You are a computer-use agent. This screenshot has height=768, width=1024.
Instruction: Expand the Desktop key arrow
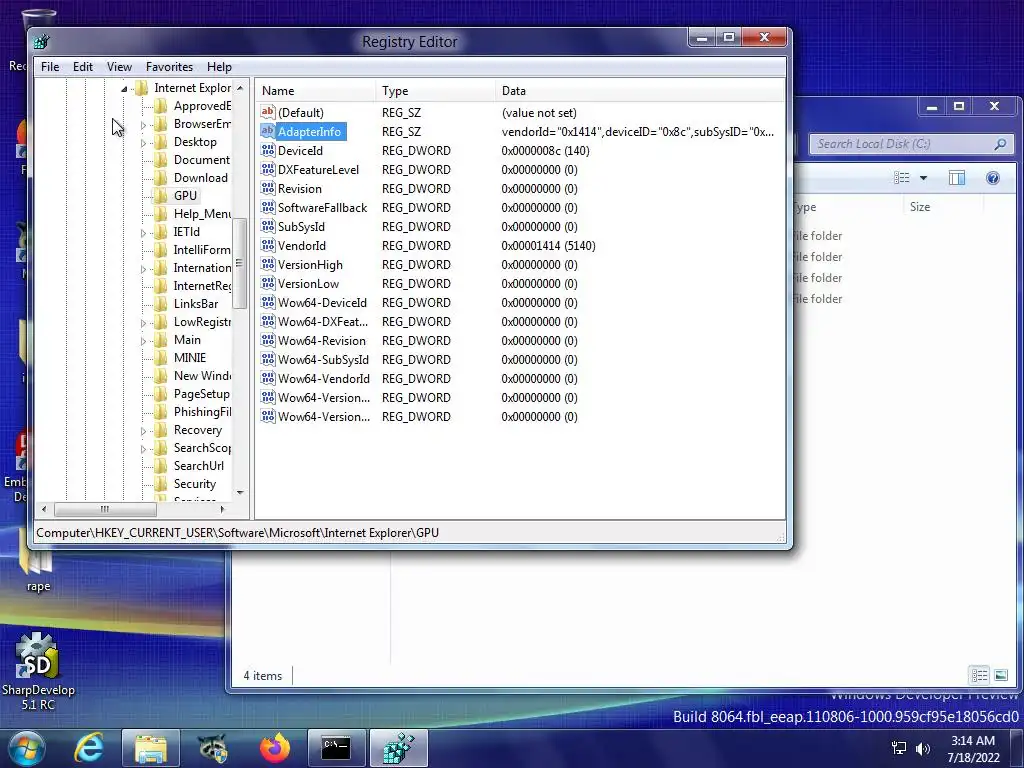[x=143, y=142]
